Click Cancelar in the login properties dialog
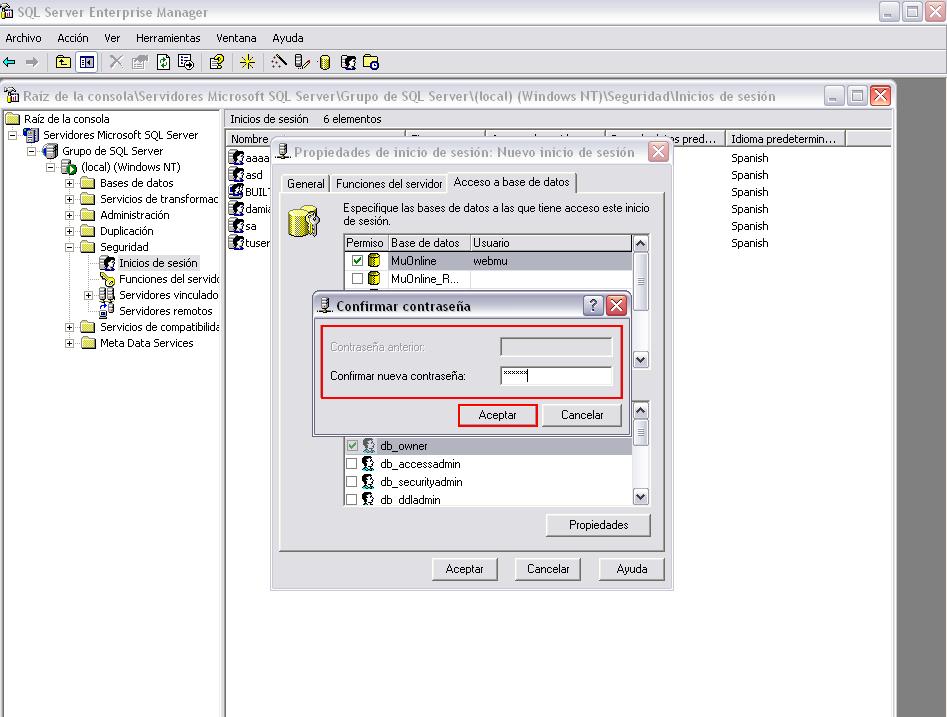This screenshot has height=717, width=947. (548, 569)
